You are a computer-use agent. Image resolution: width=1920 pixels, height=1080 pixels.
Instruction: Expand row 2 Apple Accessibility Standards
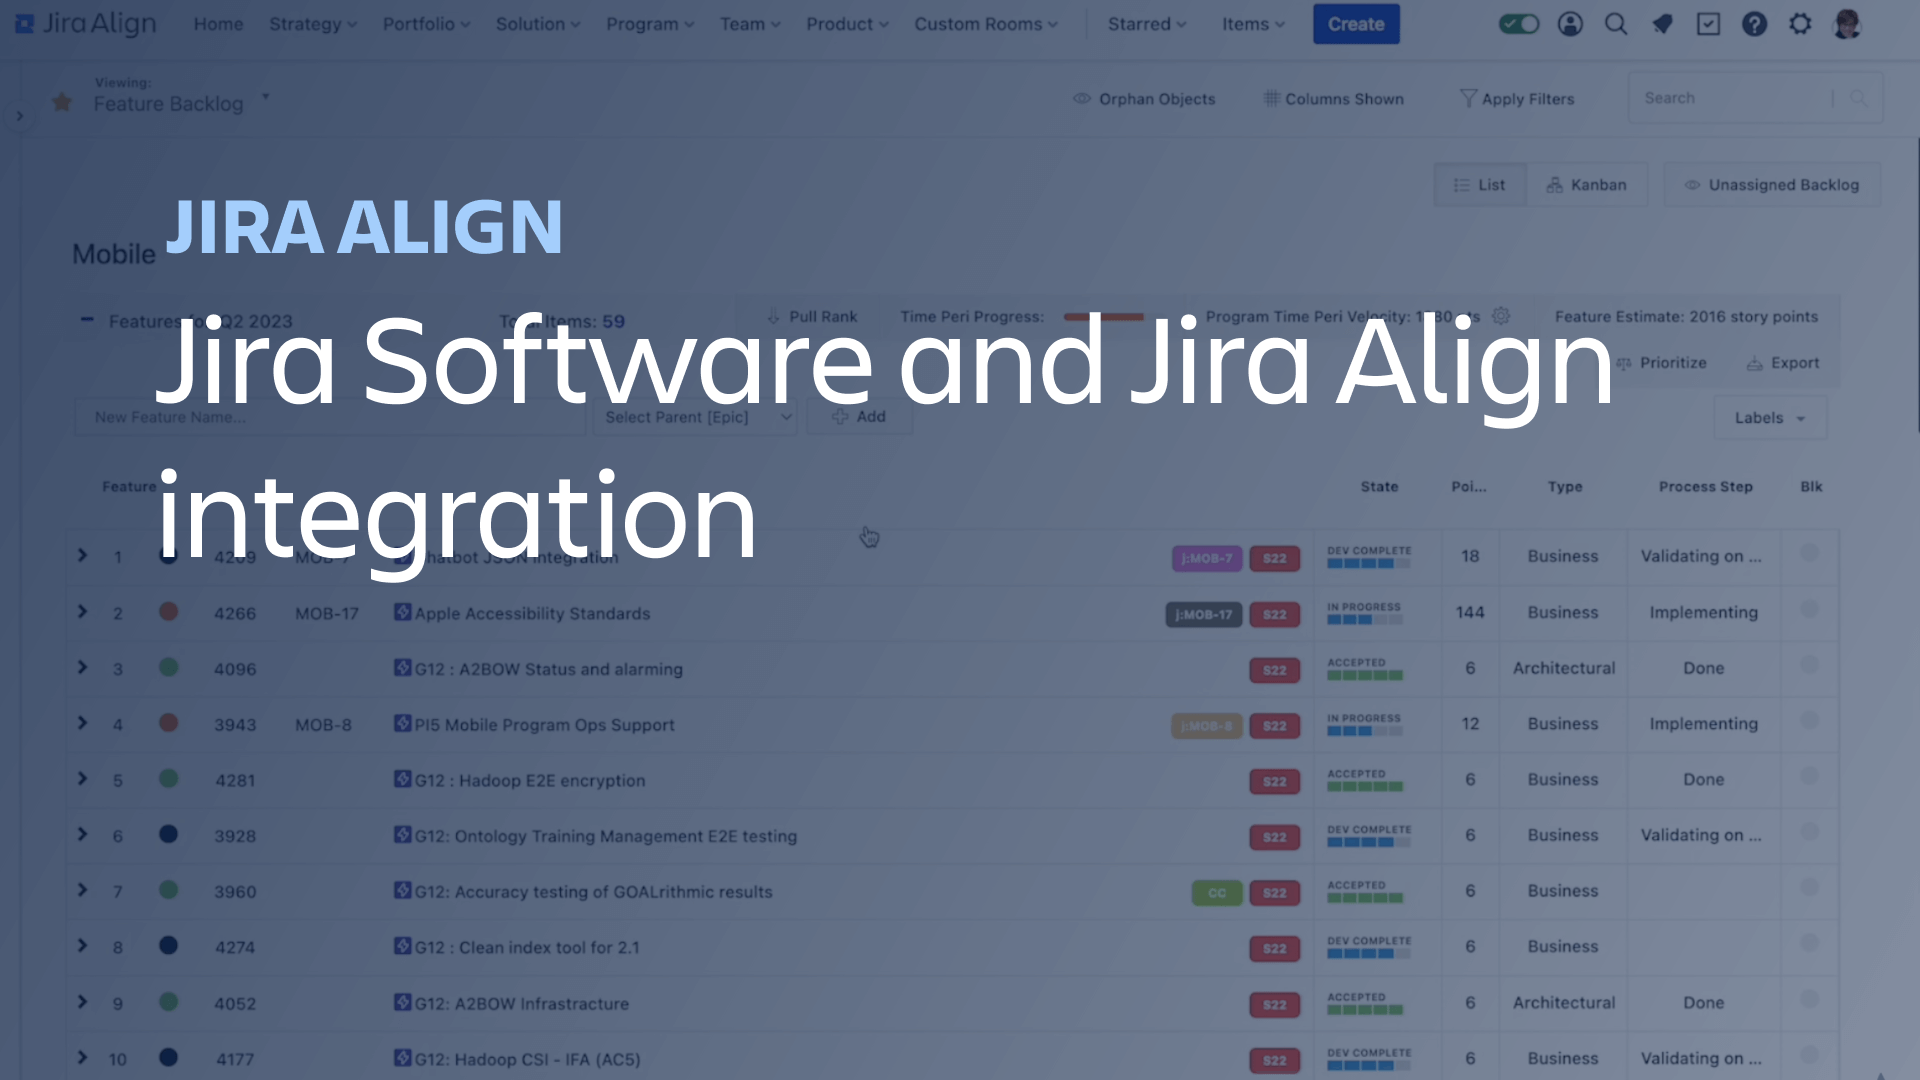(82, 612)
